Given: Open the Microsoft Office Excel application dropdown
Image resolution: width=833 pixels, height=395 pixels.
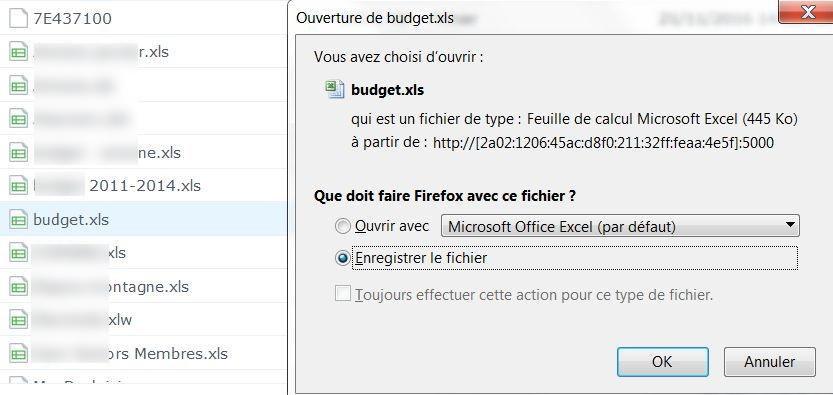Looking at the screenshot, I should [620, 226].
